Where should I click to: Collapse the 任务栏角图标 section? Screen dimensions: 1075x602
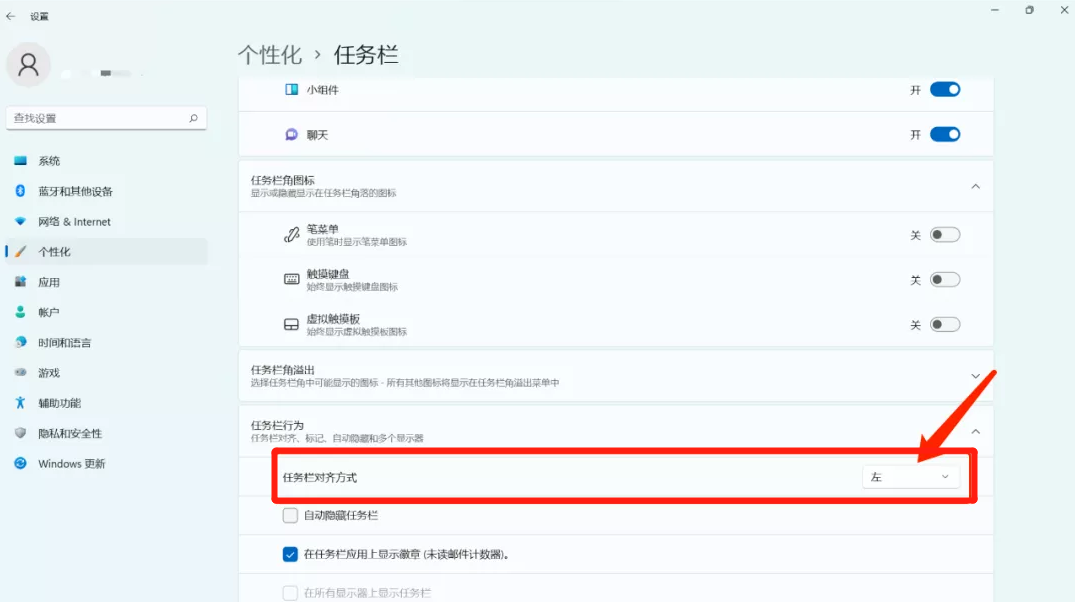[x=976, y=186]
